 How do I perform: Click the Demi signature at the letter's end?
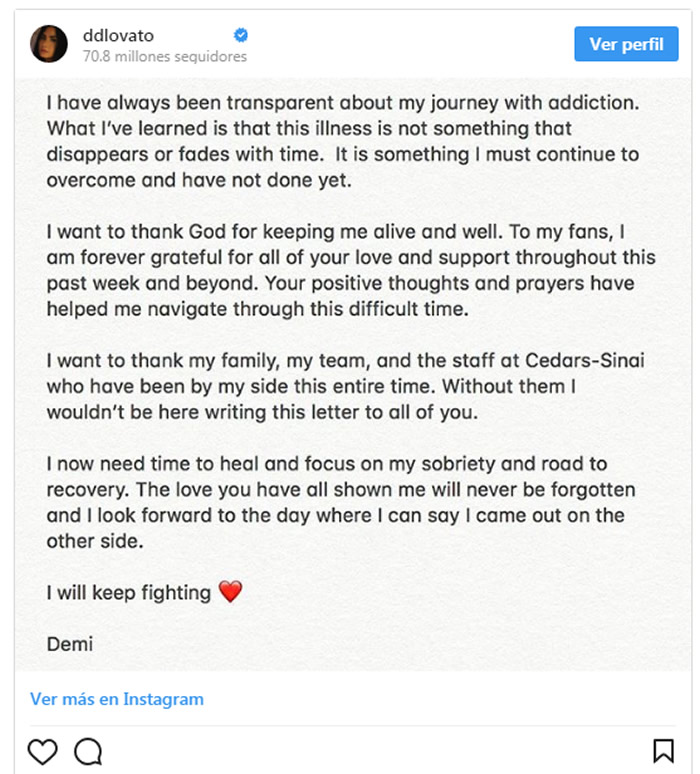coord(70,644)
